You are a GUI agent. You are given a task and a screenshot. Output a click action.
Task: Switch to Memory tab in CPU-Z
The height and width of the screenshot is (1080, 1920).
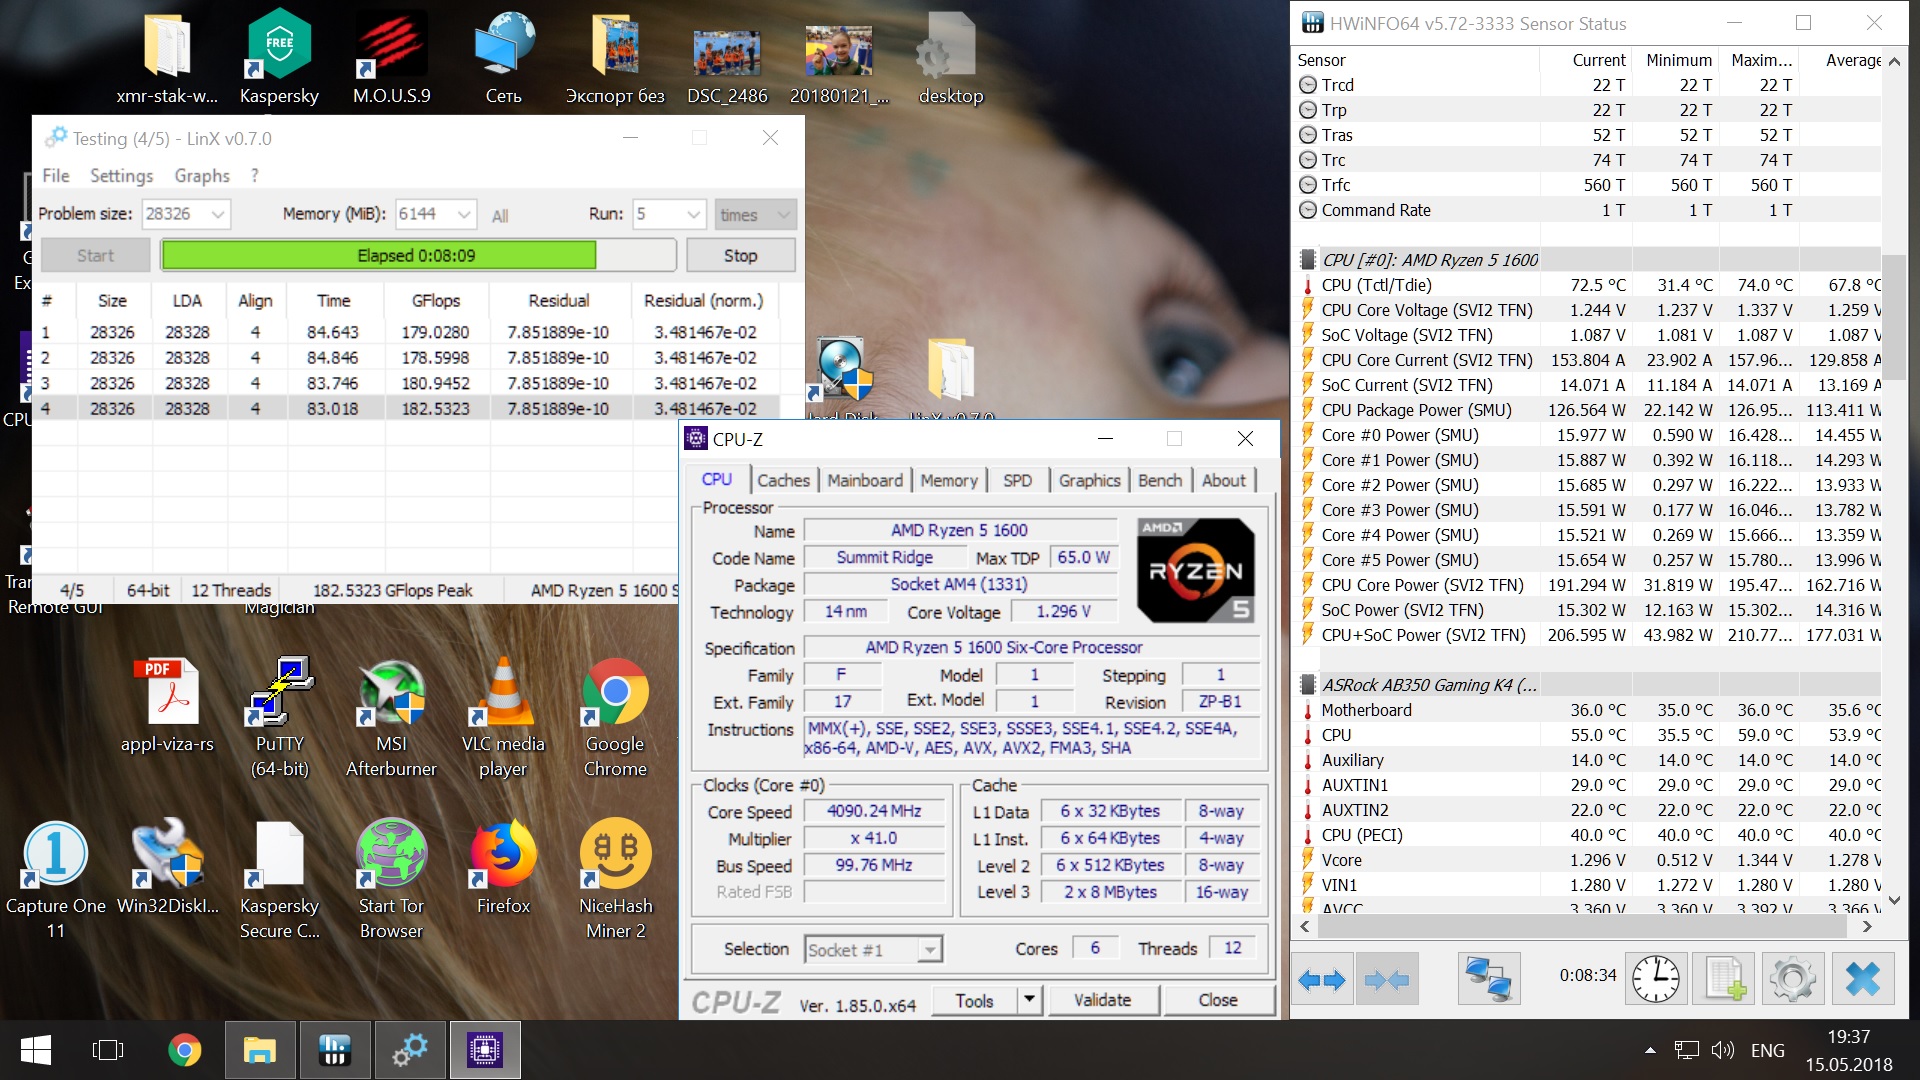click(x=948, y=480)
